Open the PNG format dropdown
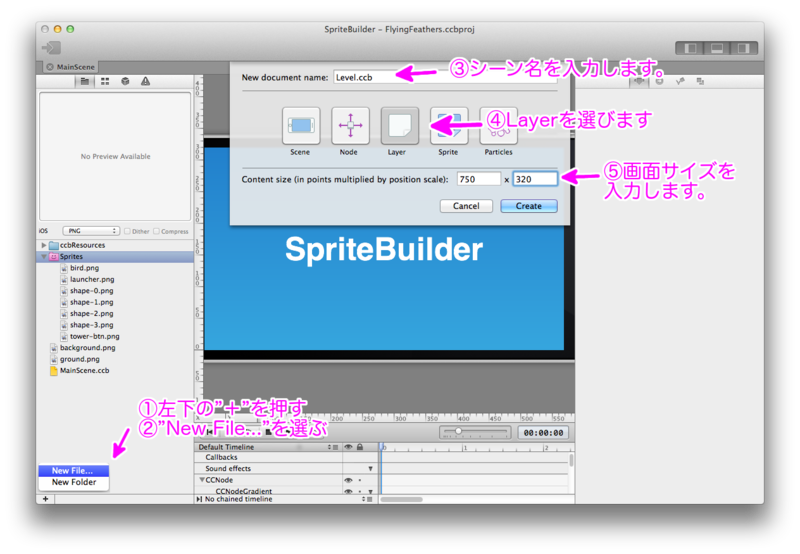This screenshot has width=800, height=554. [91, 231]
